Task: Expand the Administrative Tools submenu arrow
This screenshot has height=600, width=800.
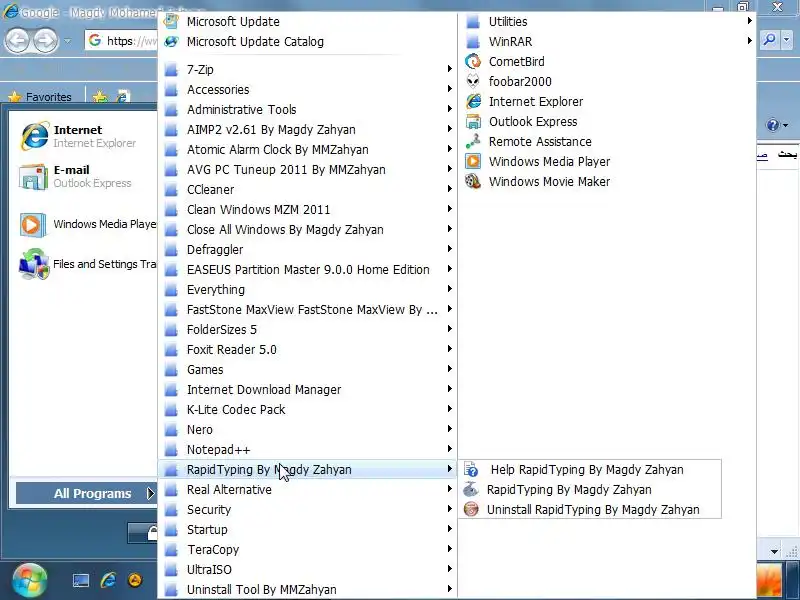Action: click(x=449, y=109)
